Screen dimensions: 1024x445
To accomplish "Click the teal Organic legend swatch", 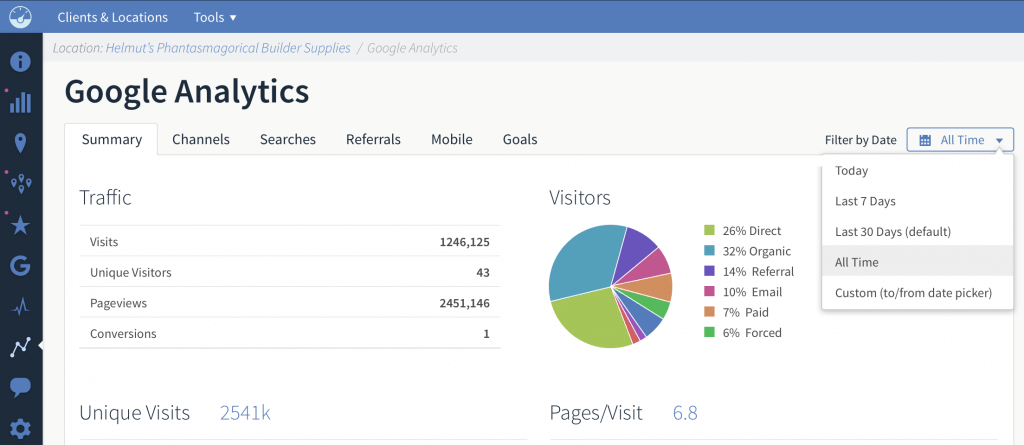I will 709,251.
